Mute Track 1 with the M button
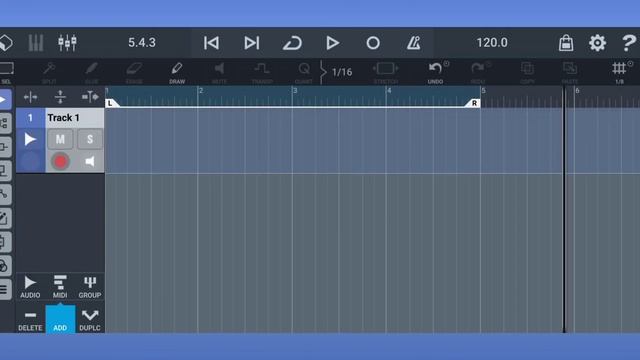Image resolution: width=640 pixels, height=360 pixels. (60, 139)
